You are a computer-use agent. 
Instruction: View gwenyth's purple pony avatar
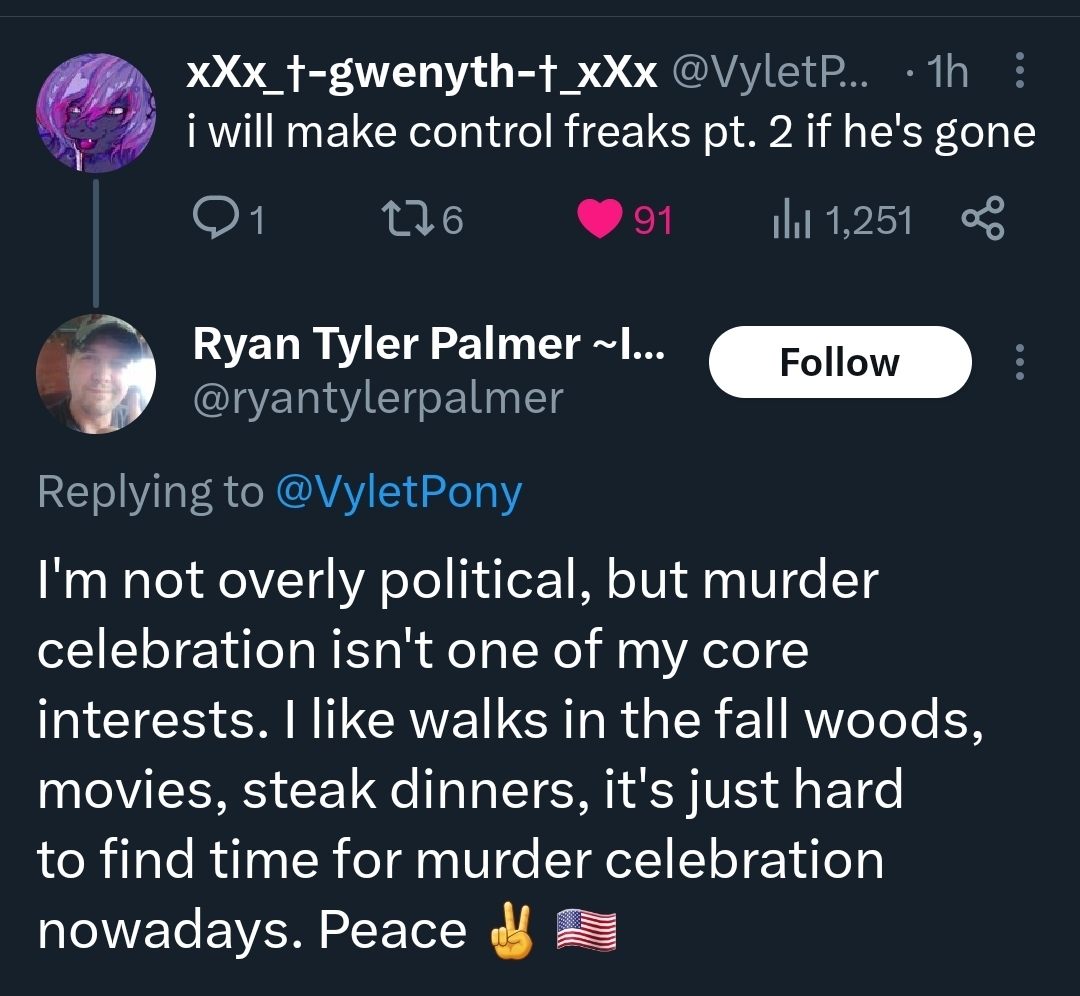96,110
